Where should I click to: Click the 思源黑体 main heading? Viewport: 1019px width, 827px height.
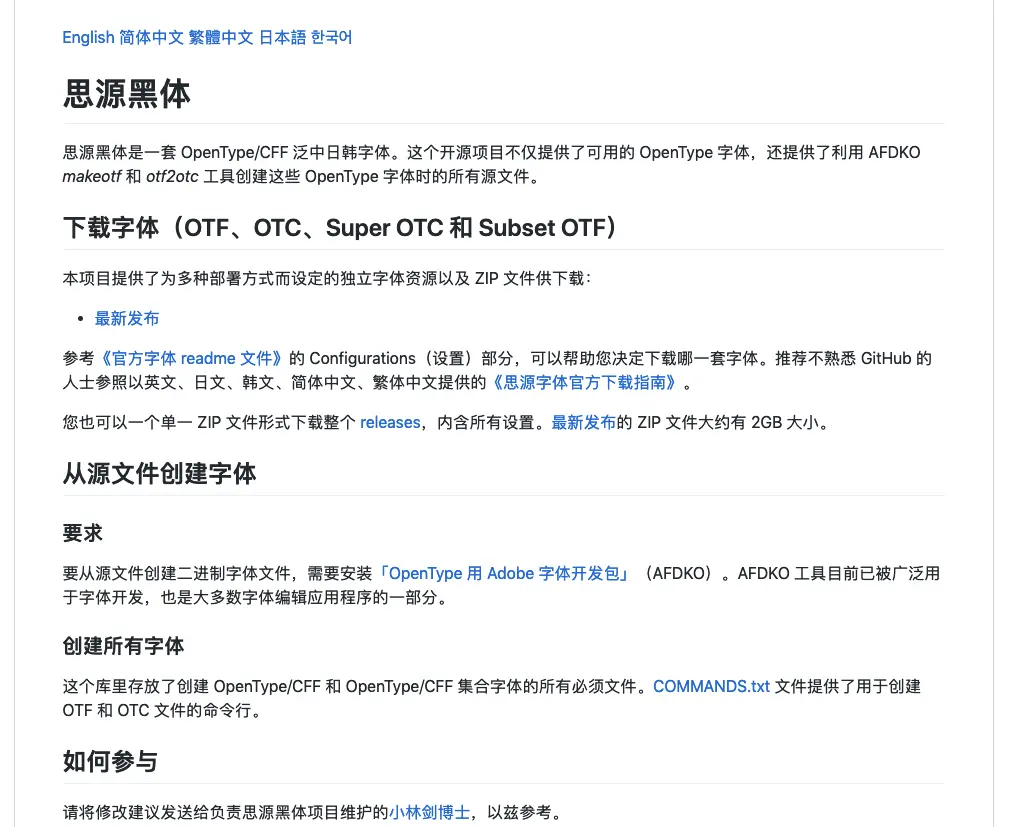pyautogui.click(x=127, y=94)
